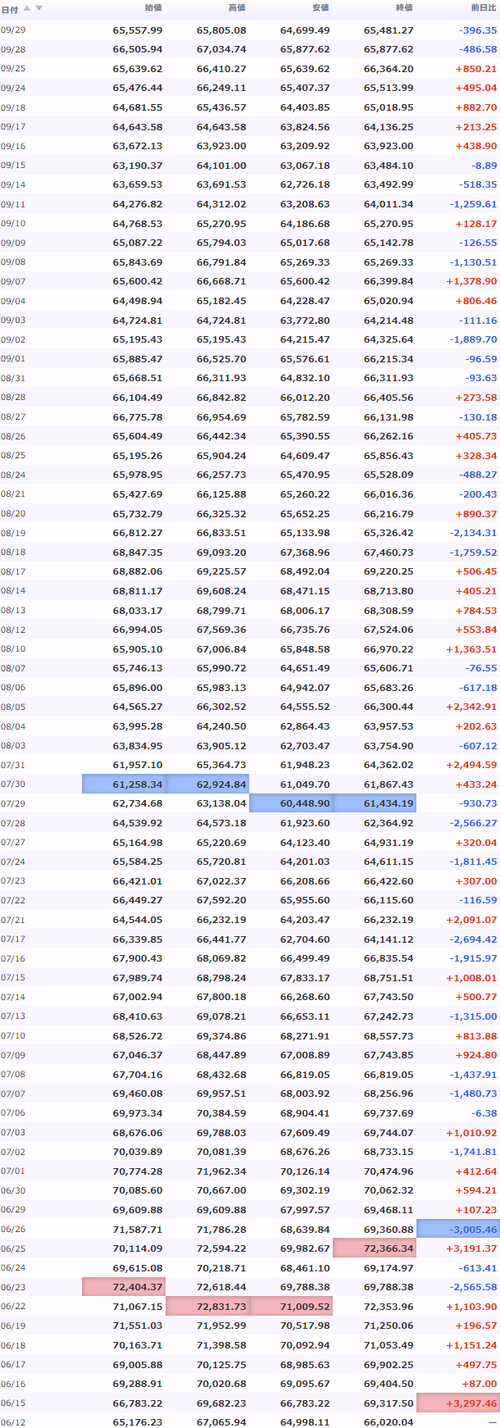Select the 09/07 date cell
The image size is (500, 1428).
coord(13,281)
